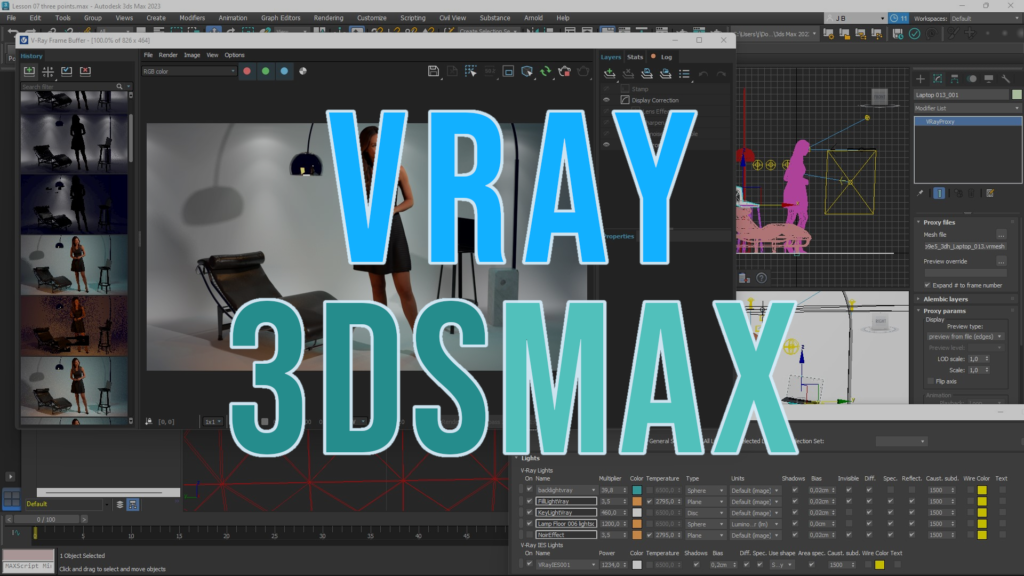1024x576 pixels.
Task: Click the Laptop 013_001 object name field
Action: [961, 95]
